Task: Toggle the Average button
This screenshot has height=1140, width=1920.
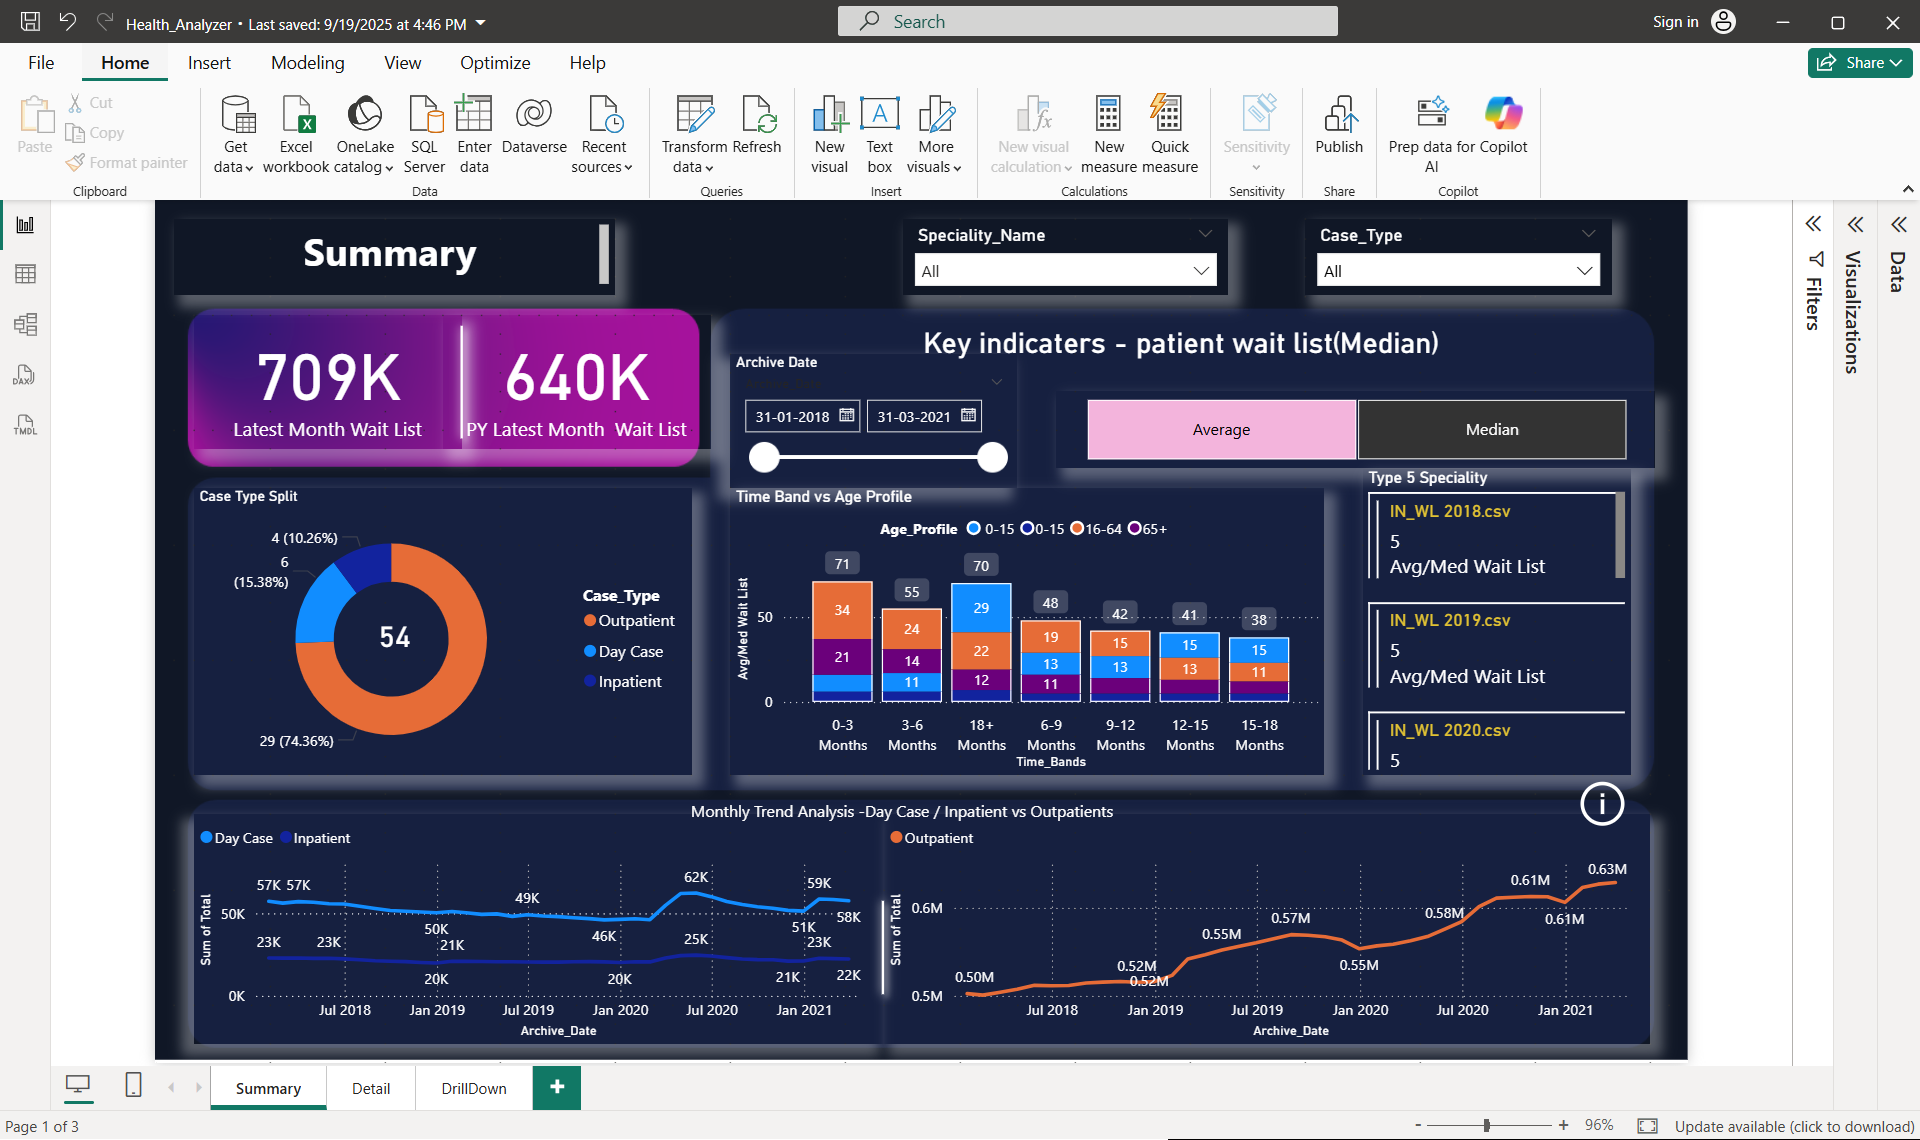Action: coord(1221,430)
